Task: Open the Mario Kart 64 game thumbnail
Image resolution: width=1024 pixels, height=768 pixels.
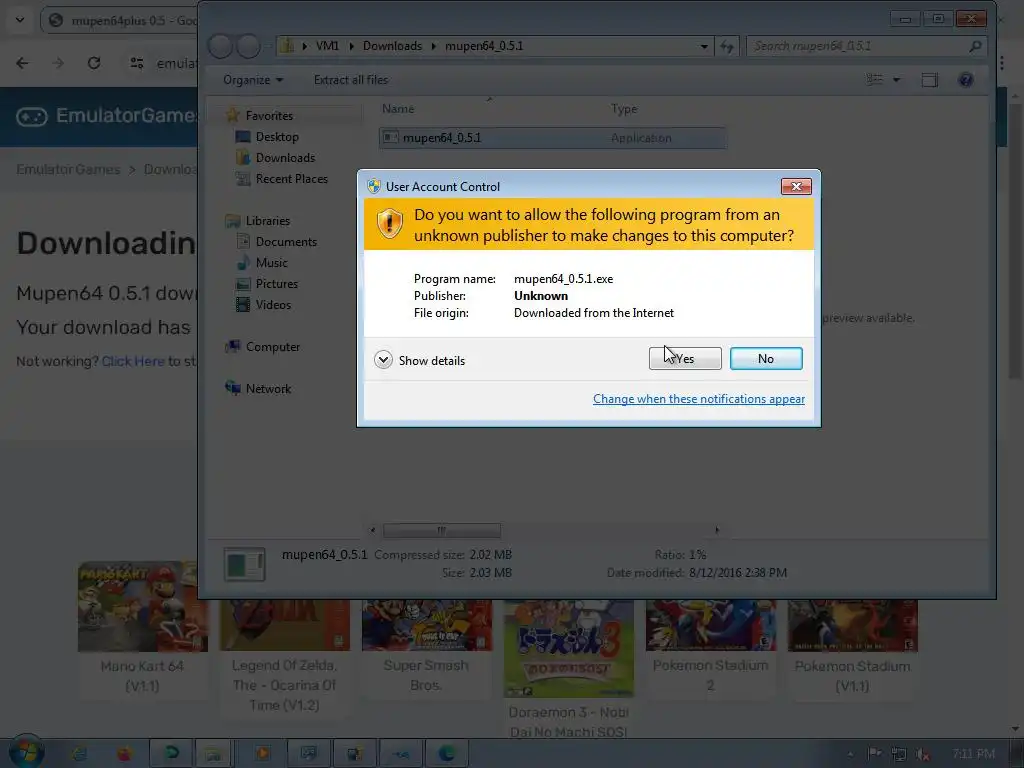Action: click(142, 607)
